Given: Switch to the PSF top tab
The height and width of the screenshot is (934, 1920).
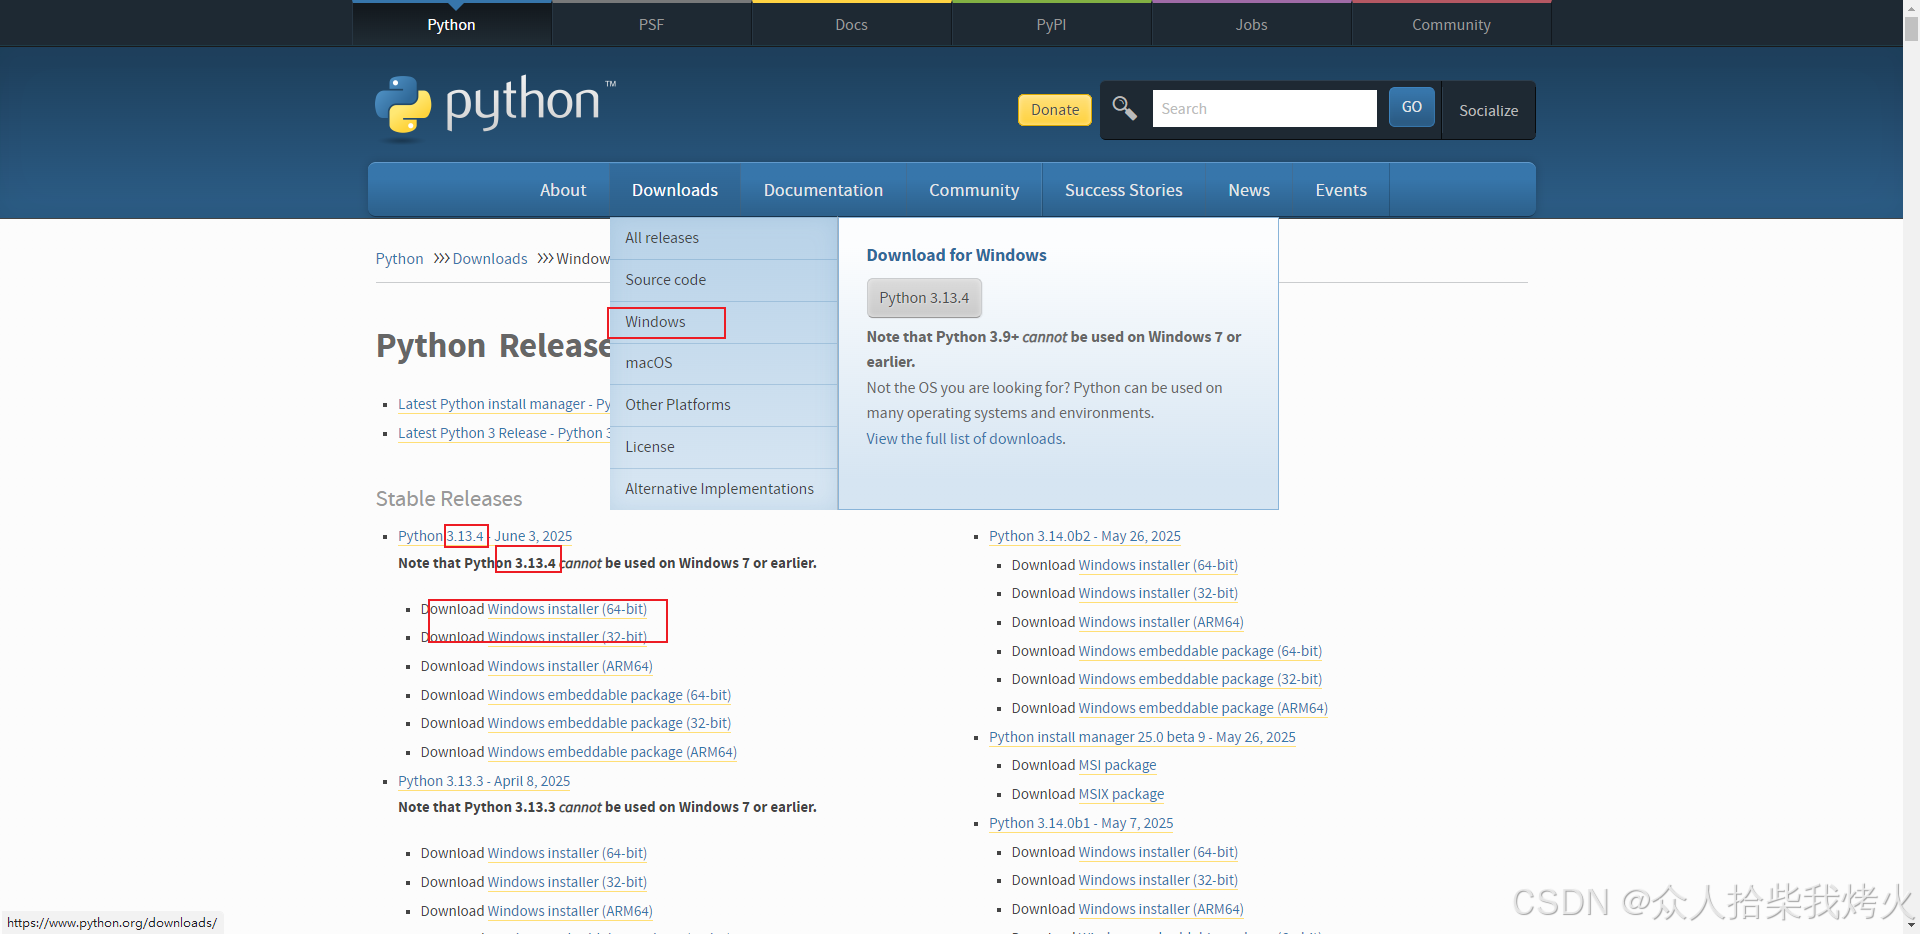Looking at the screenshot, I should point(651,24).
